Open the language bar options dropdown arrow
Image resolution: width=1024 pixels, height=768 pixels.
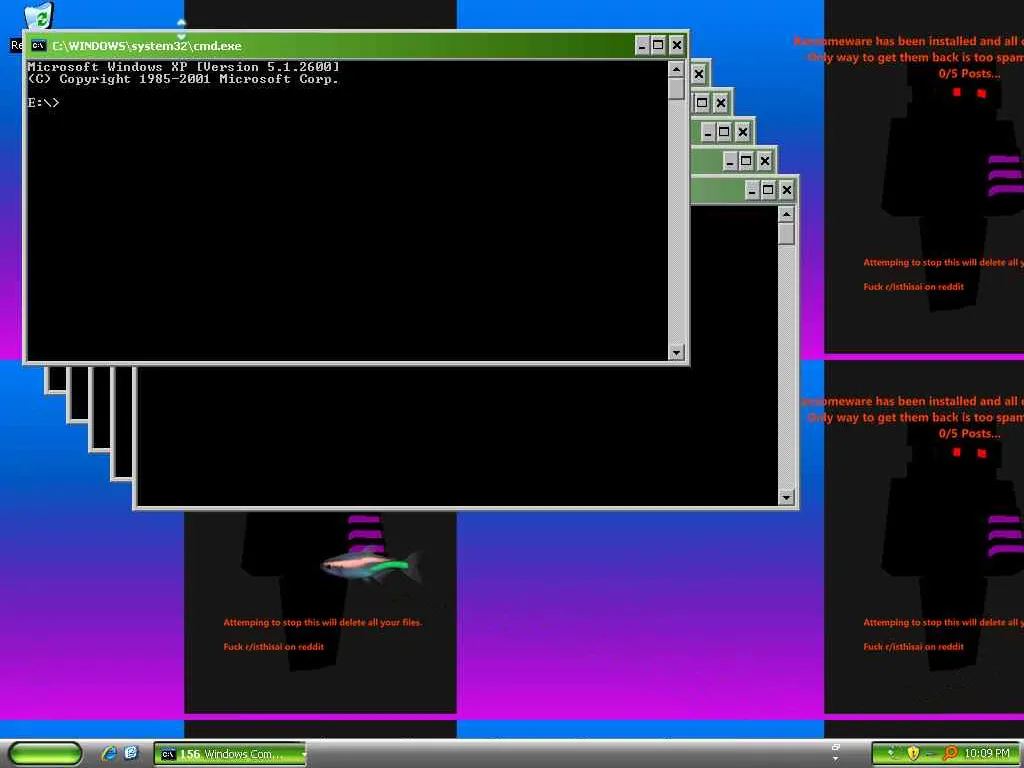pyautogui.click(x=835, y=760)
